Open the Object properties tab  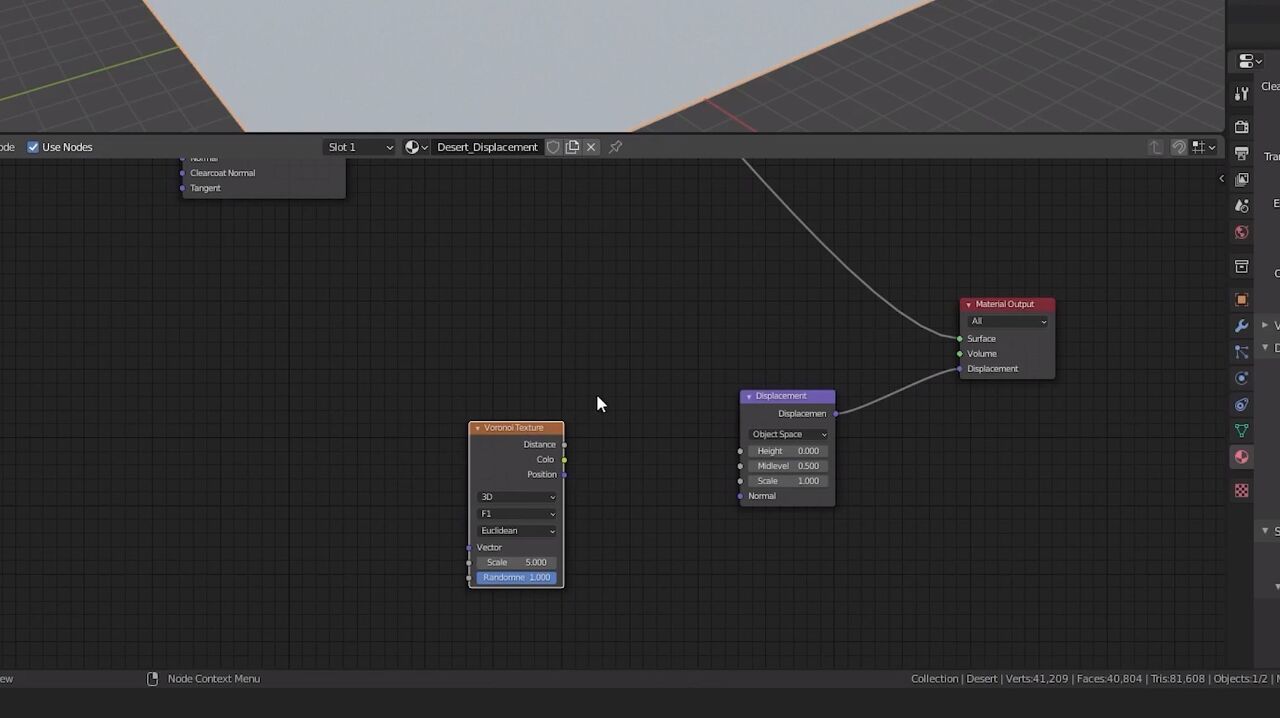1241,300
